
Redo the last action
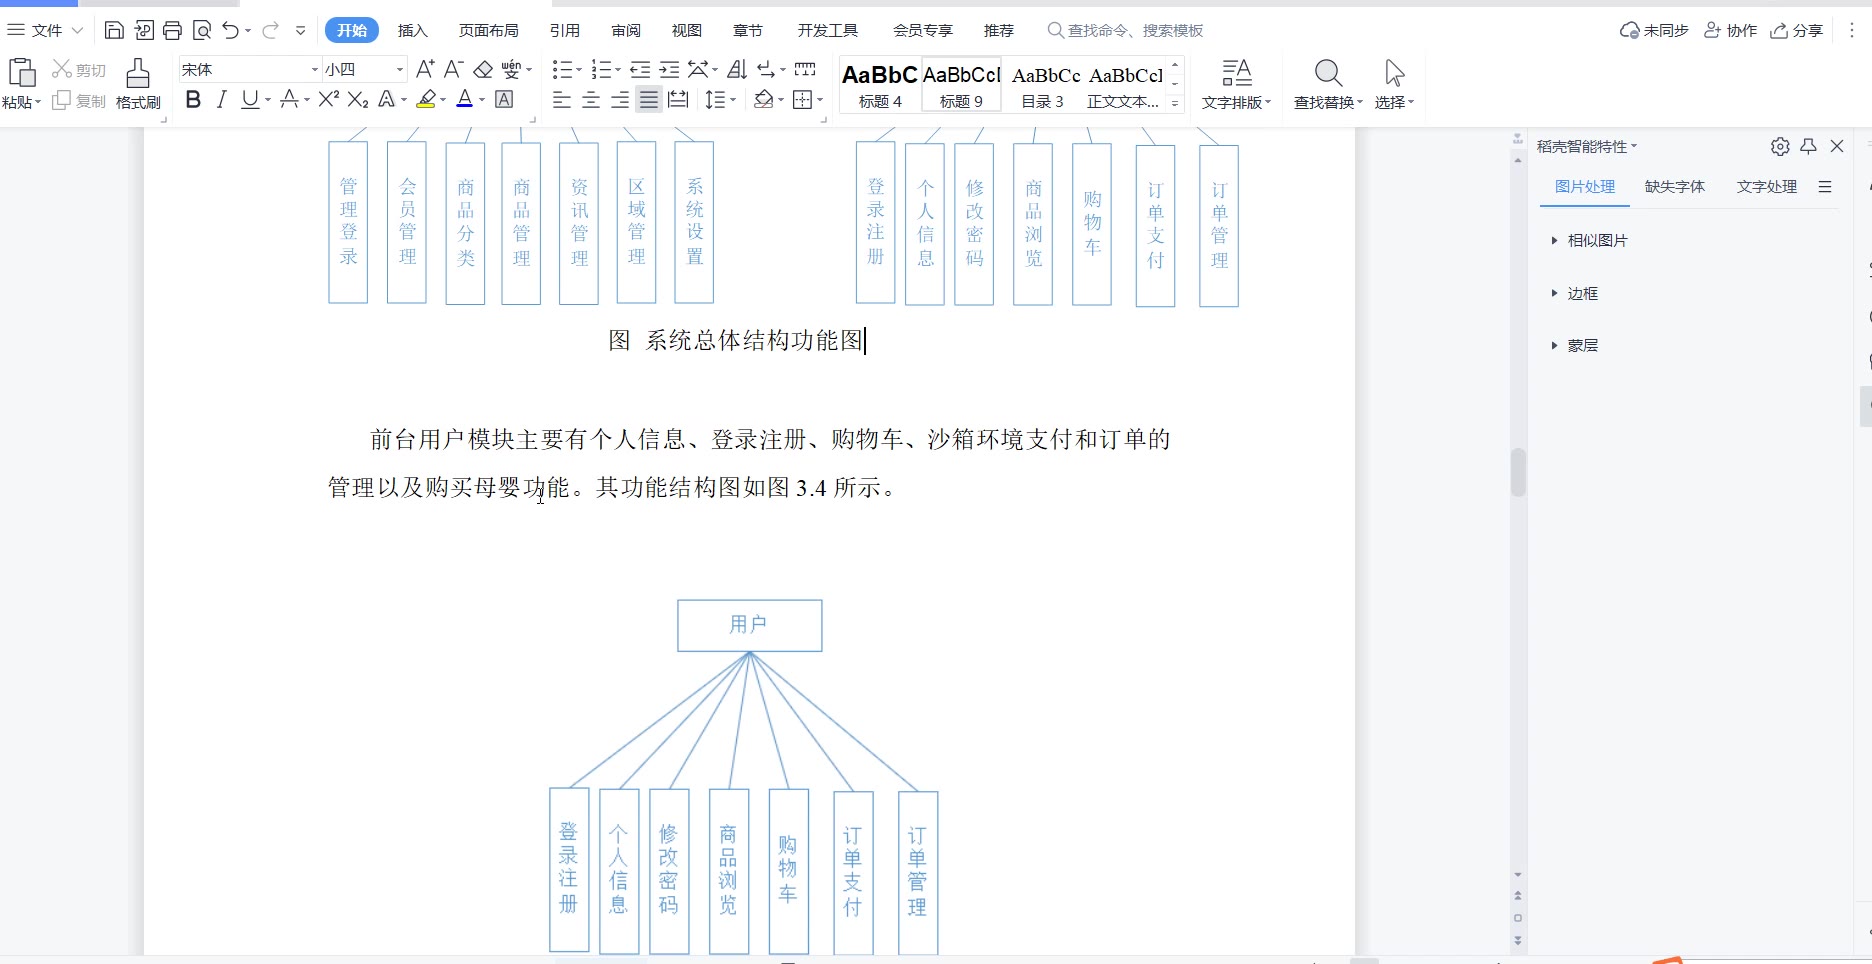270,30
